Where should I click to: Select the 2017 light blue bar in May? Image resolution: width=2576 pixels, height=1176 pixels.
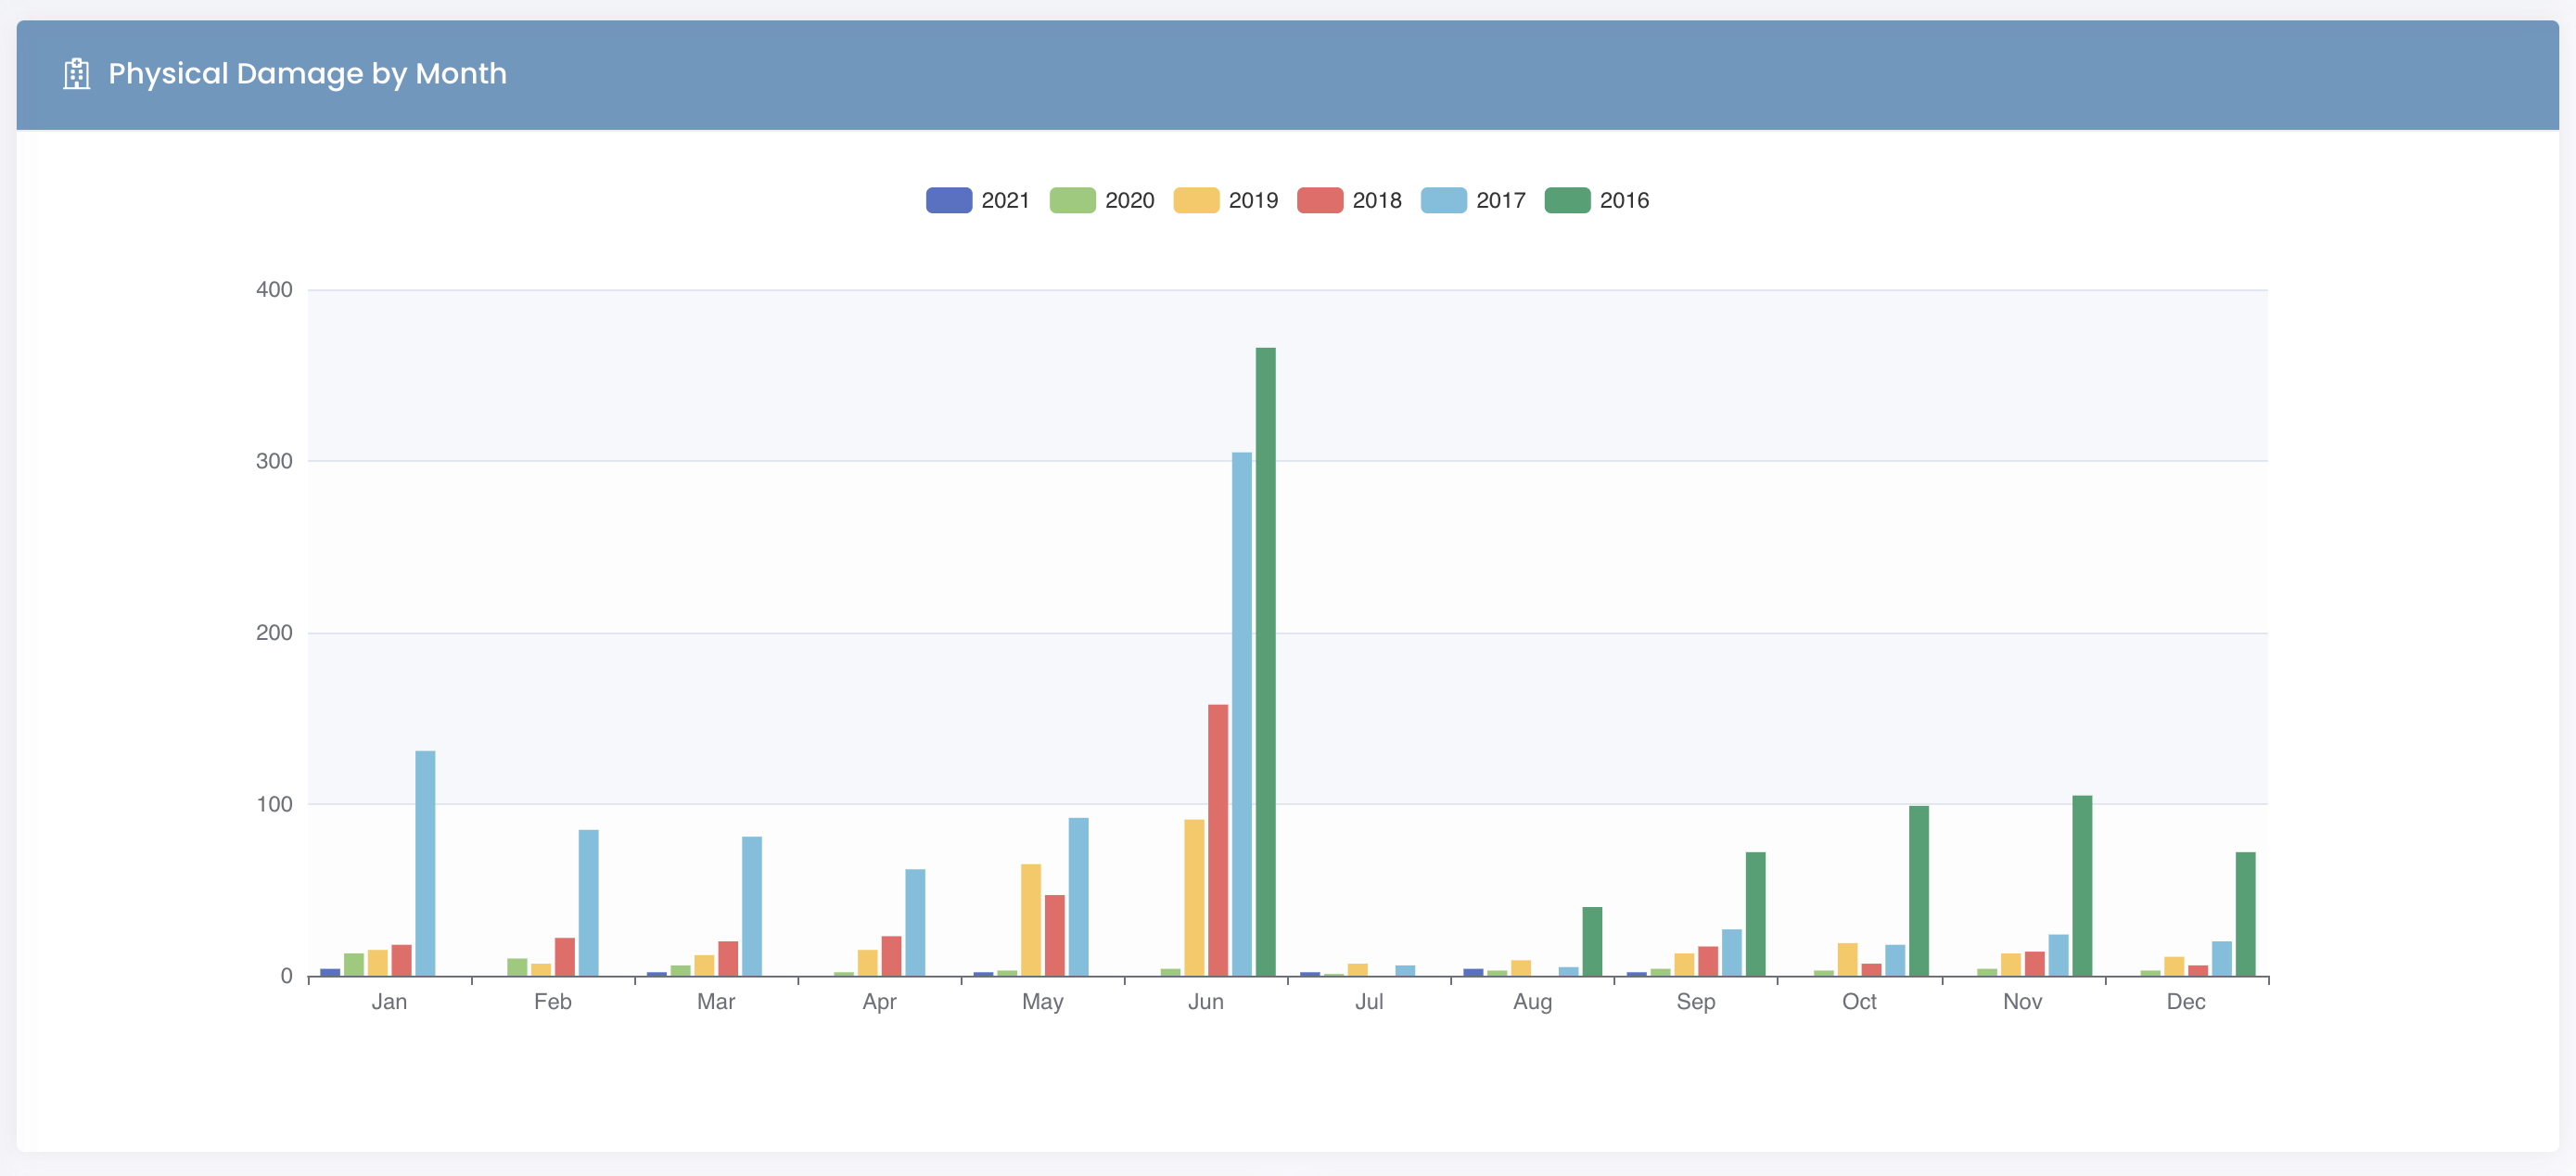tap(1078, 896)
